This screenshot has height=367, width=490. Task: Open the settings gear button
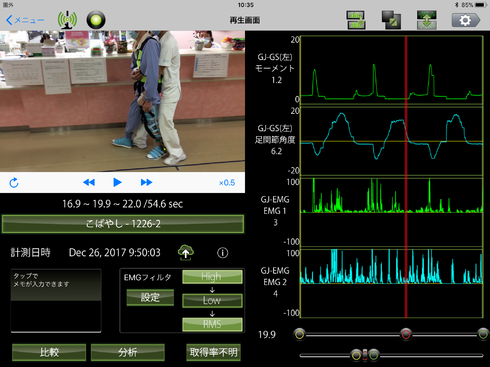pyautogui.click(x=466, y=20)
